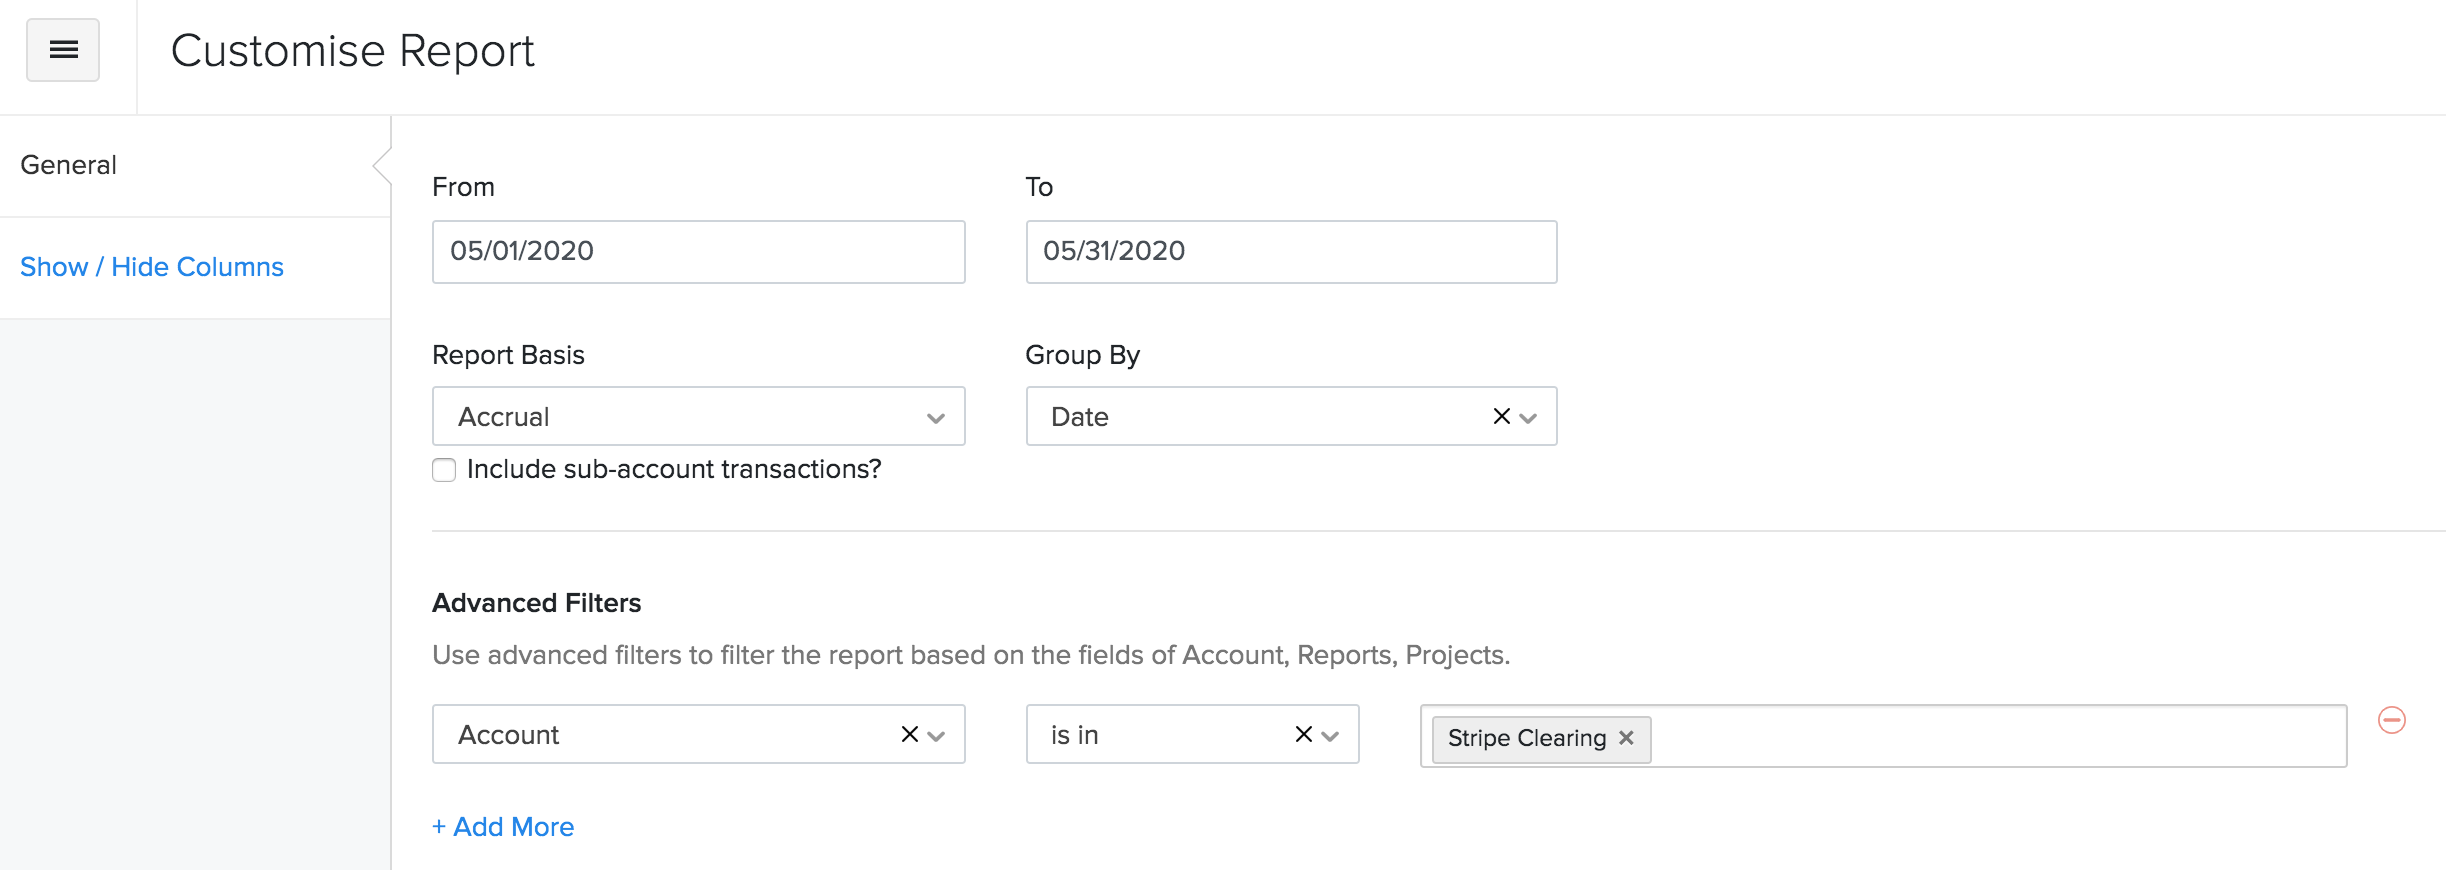This screenshot has height=870, width=2446.
Task: Click inside the filter value tags box
Action: 1990,737
